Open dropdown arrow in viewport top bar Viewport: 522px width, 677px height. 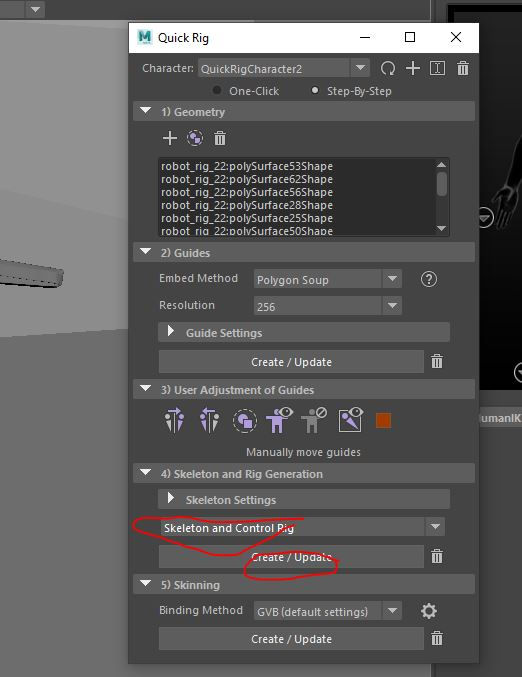pos(35,9)
